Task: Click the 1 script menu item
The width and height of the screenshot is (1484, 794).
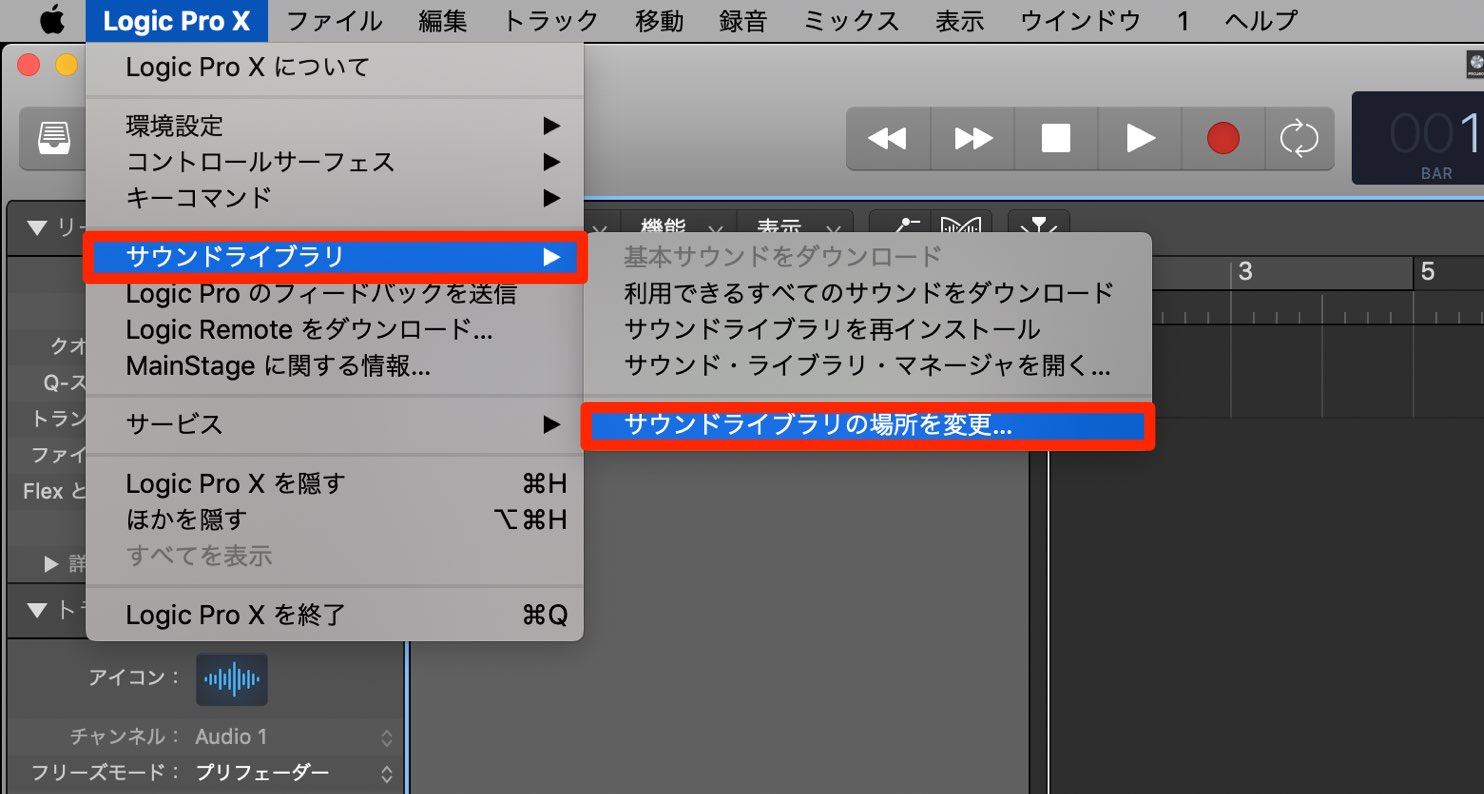Action: [1182, 20]
